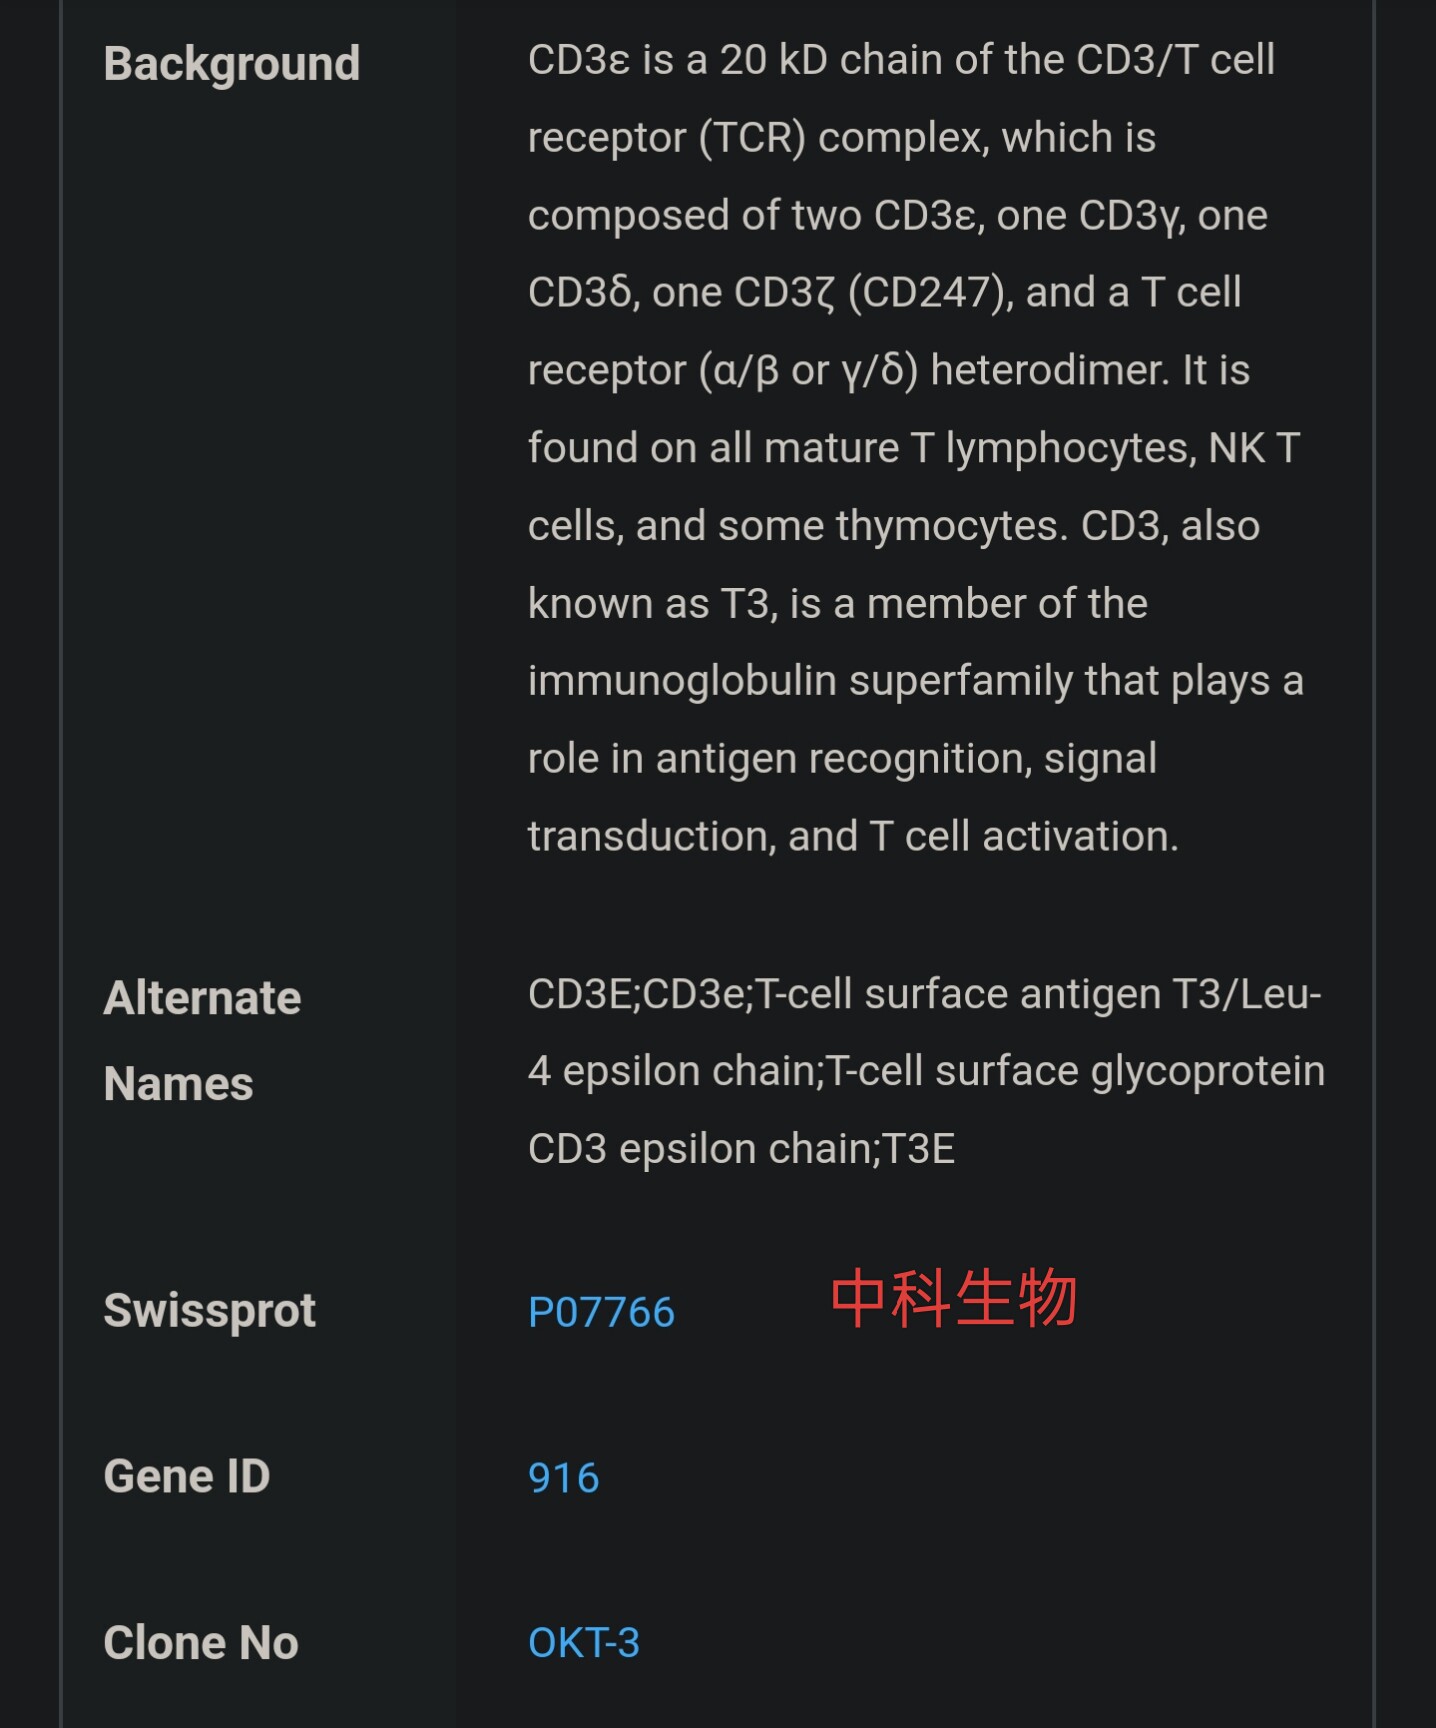This screenshot has height=1728, width=1436.
Task: Click the 'transduction, and T cell activation.' line
Action: 854,836
